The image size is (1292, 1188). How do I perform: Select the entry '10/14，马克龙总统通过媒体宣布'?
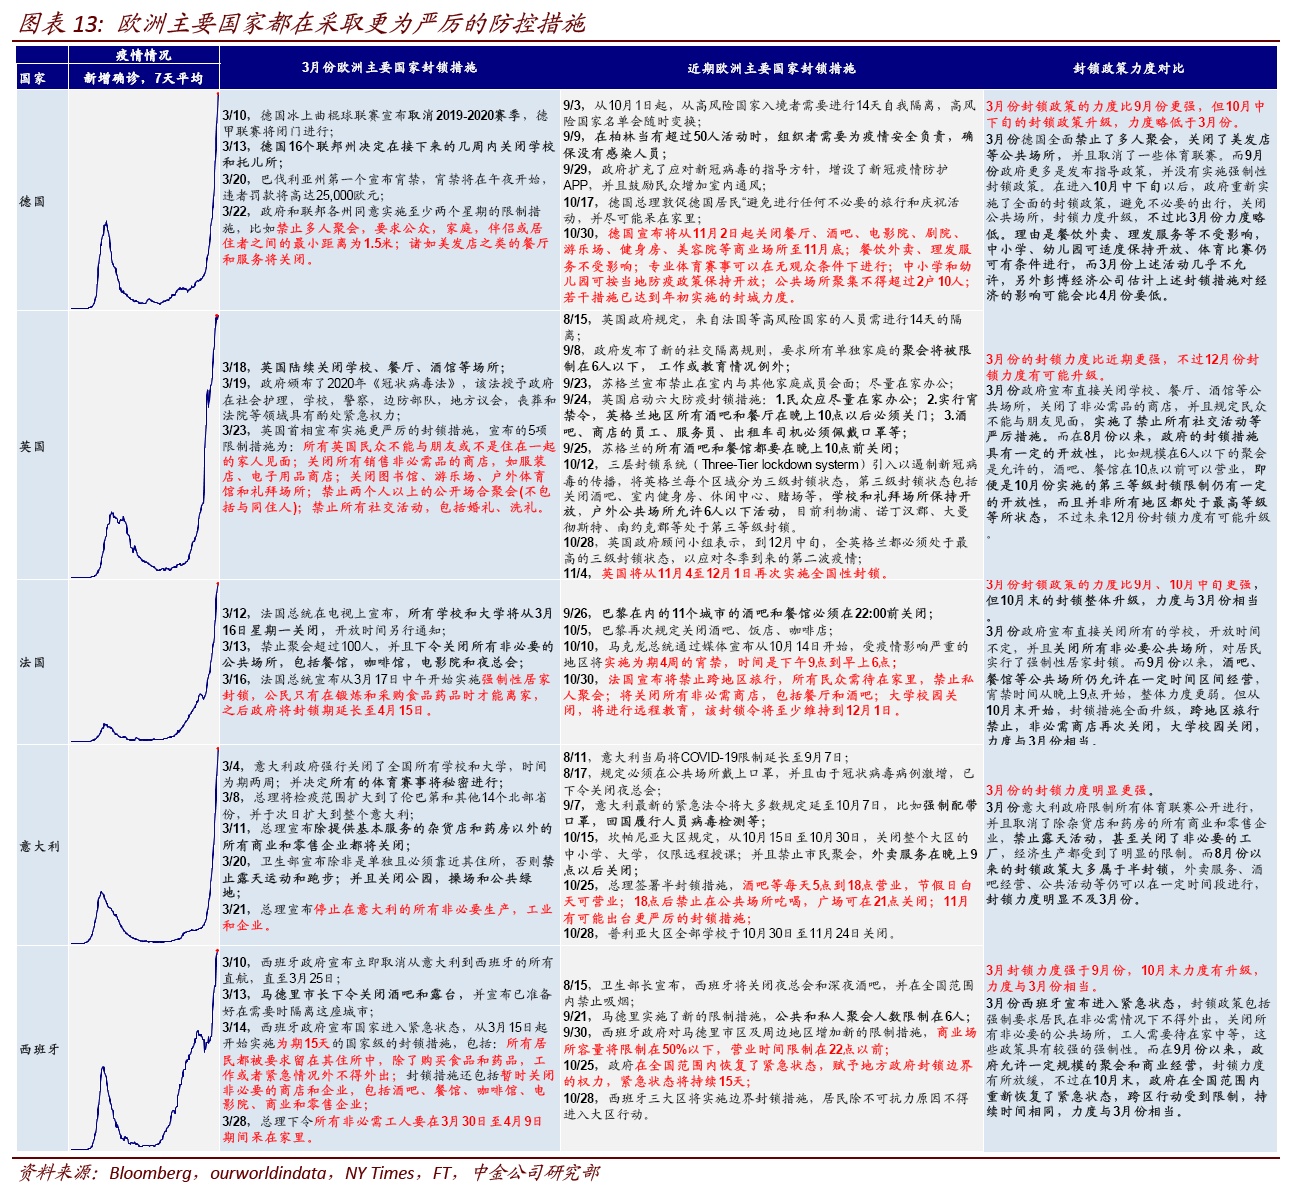tap(766, 654)
